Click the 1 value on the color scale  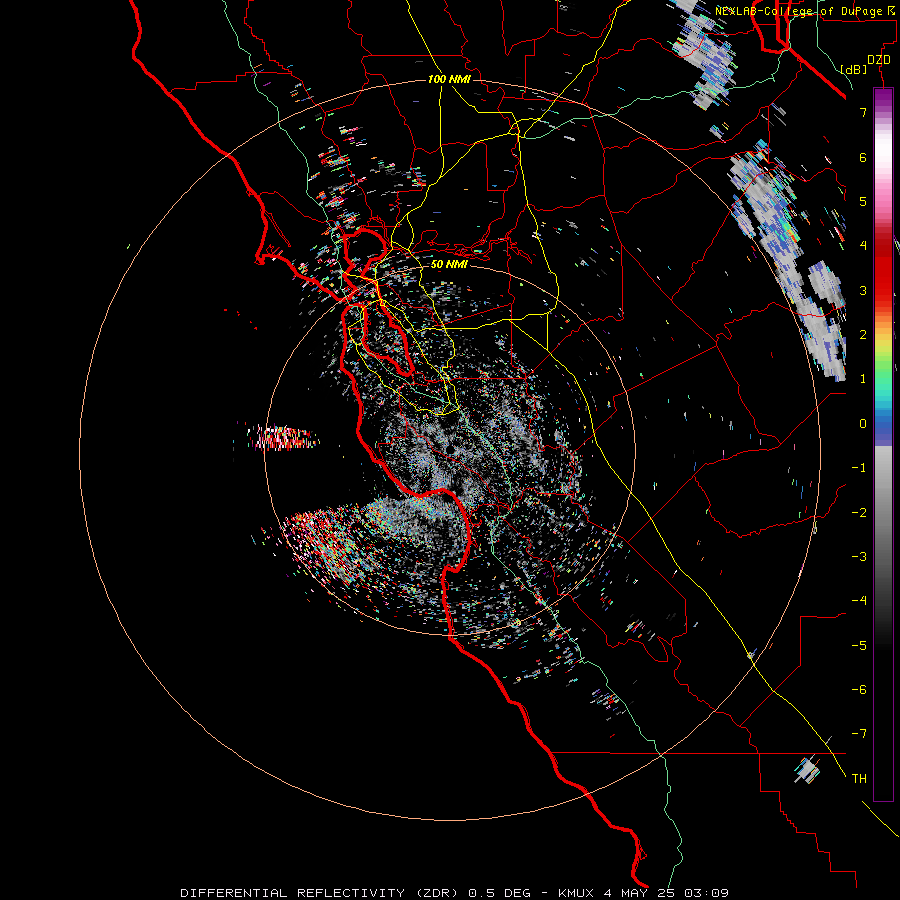[863, 379]
